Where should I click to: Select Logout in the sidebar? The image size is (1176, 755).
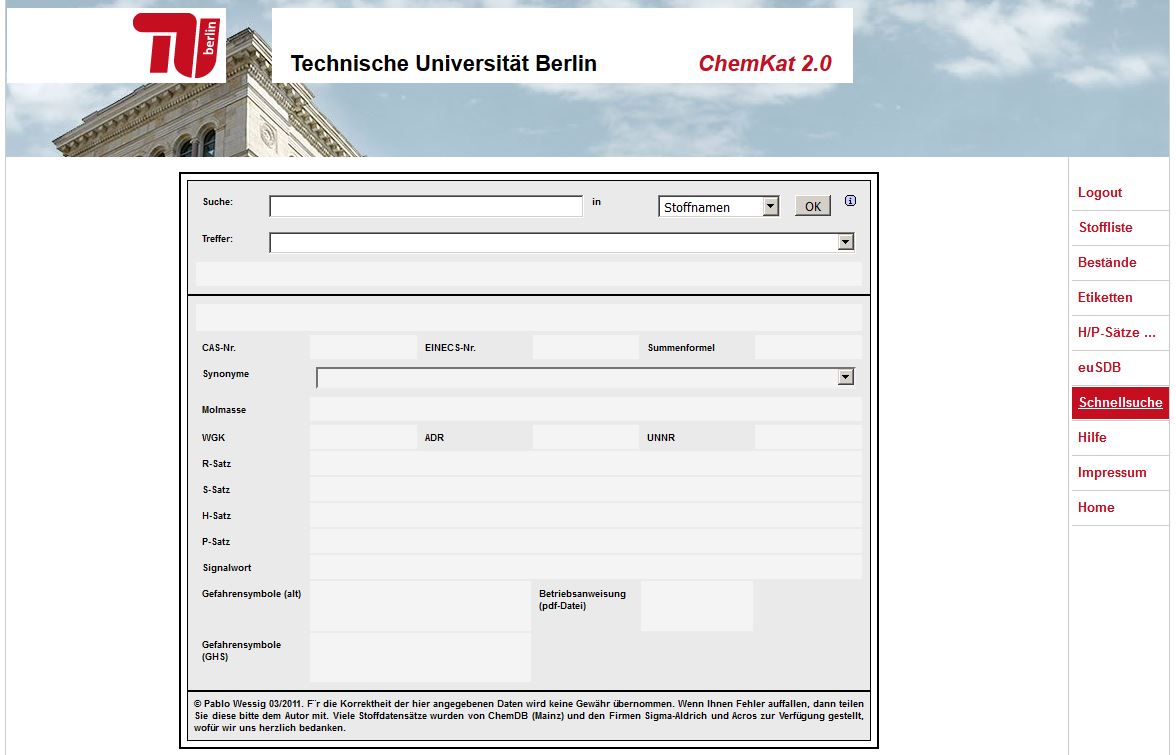pos(1100,192)
